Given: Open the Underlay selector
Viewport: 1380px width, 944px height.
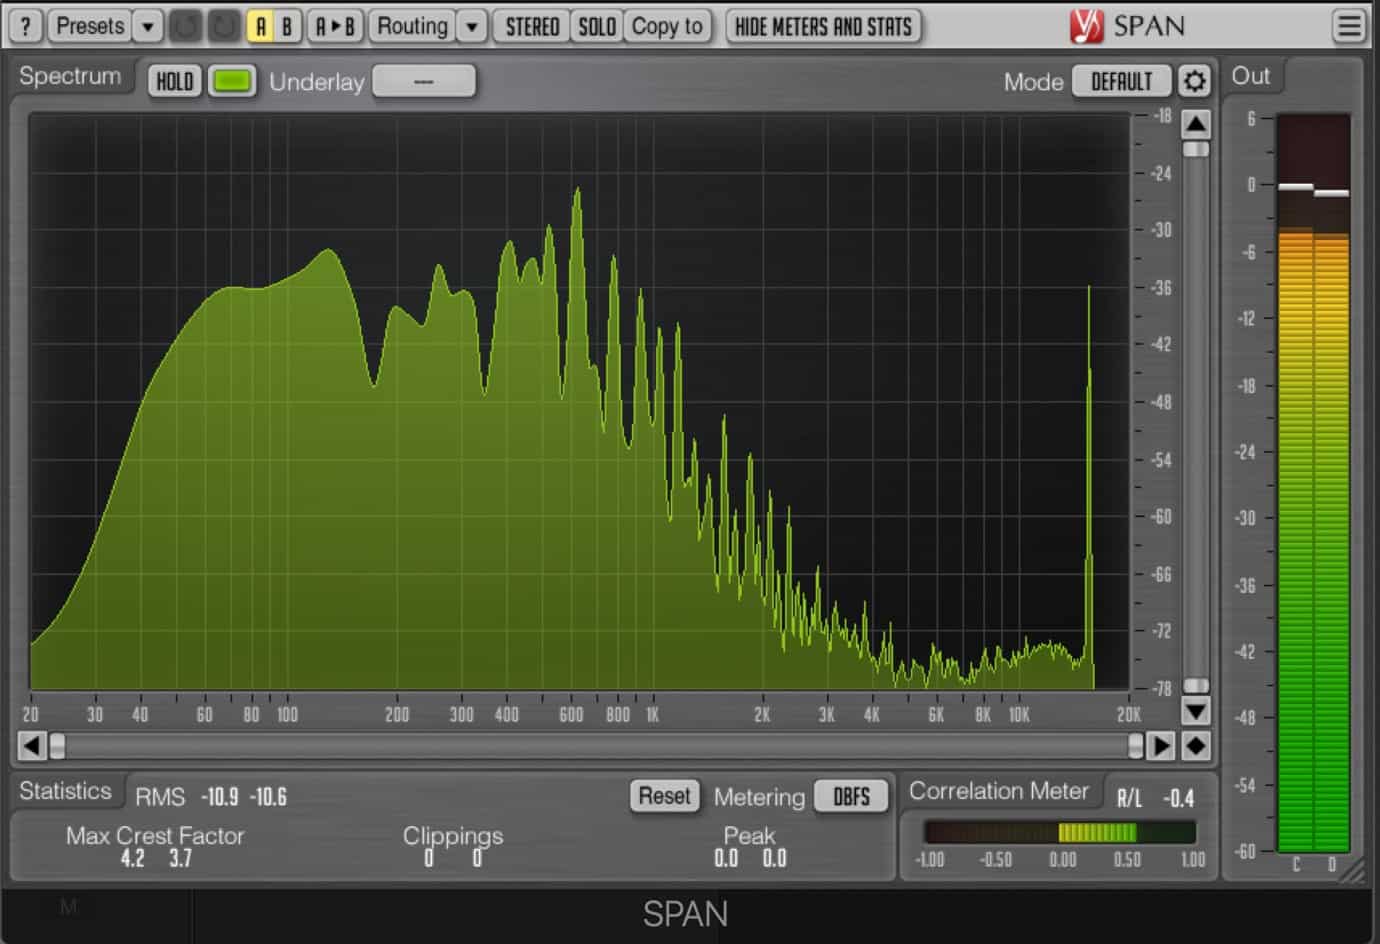Looking at the screenshot, I should point(424,81).
